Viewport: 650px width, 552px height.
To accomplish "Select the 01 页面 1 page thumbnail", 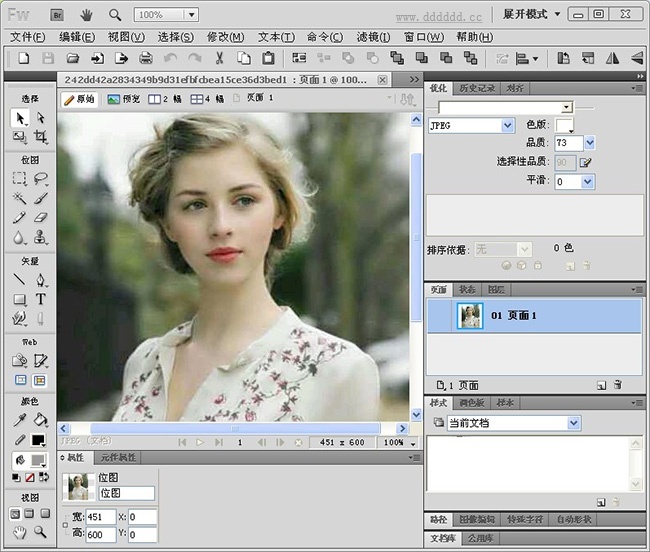I will (x=470, y=316).
